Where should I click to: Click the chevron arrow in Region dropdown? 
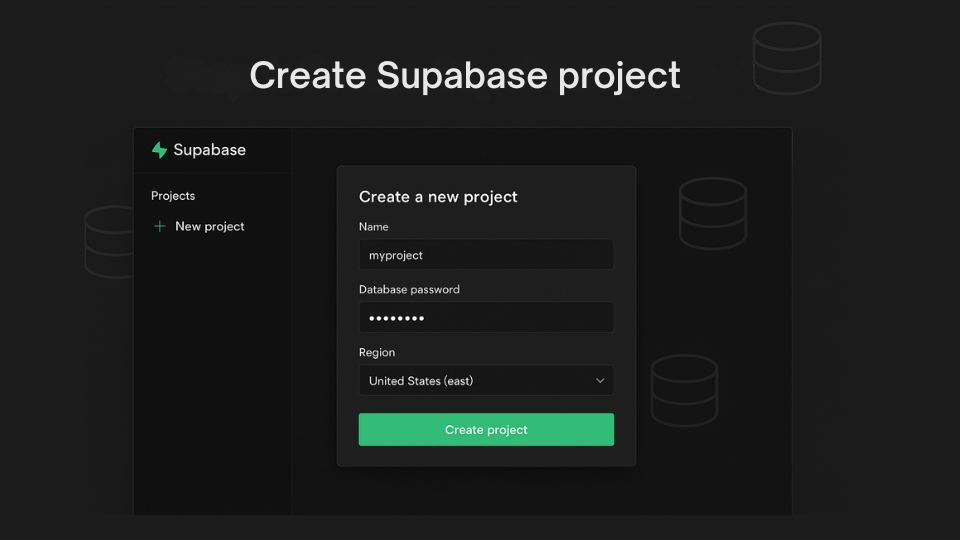(600, 381)
